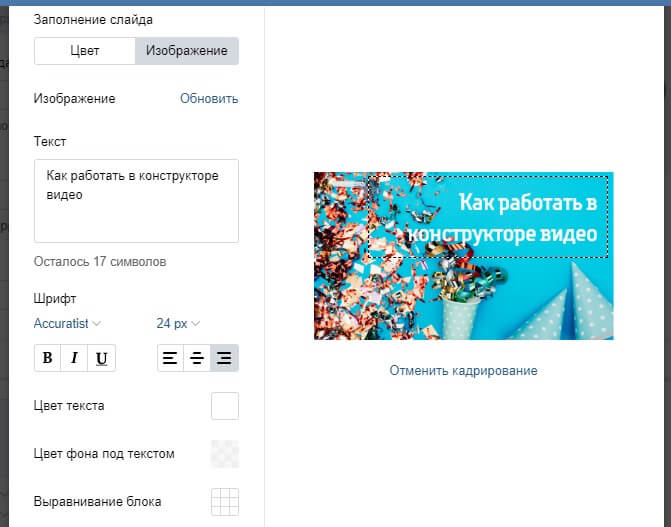Toggle underline text formatting
The image size is (671, 527).
click(x=101, y=358)
